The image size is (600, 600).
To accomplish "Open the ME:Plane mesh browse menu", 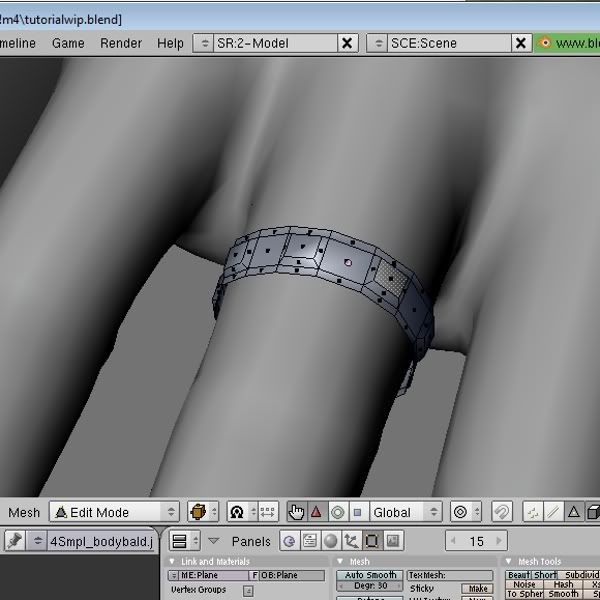I will [174, 575].
